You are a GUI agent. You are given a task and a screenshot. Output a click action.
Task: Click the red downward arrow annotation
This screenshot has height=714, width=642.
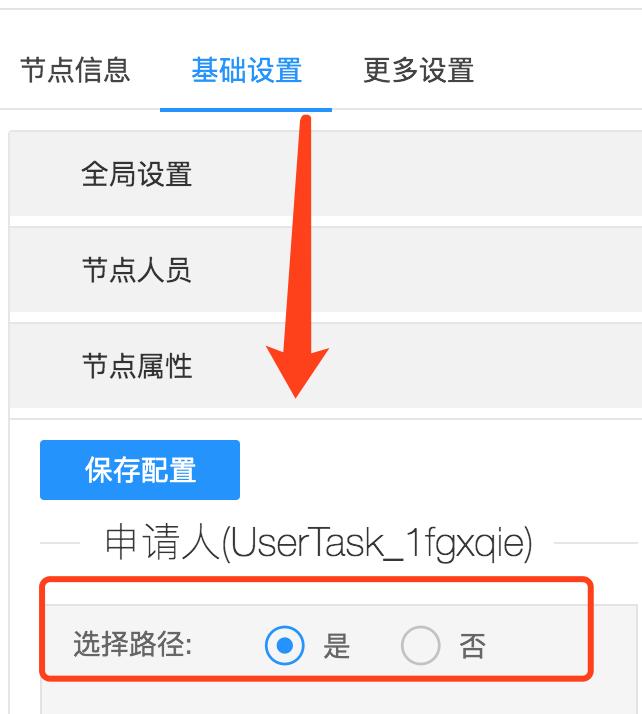click(x=299, y=255)
